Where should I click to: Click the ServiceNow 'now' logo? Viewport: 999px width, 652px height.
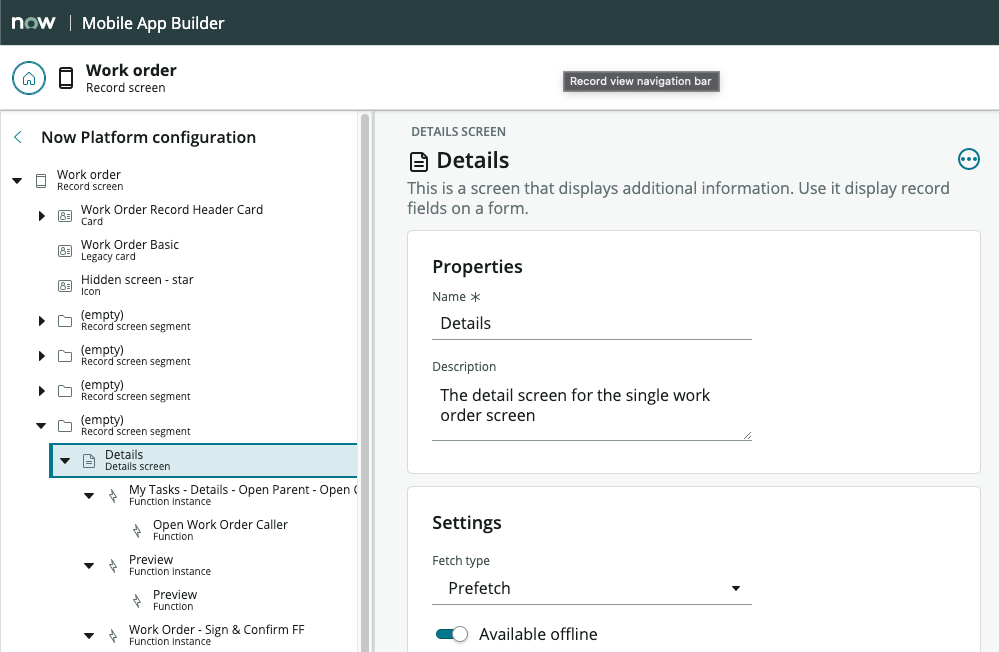(x=33, y=23)
